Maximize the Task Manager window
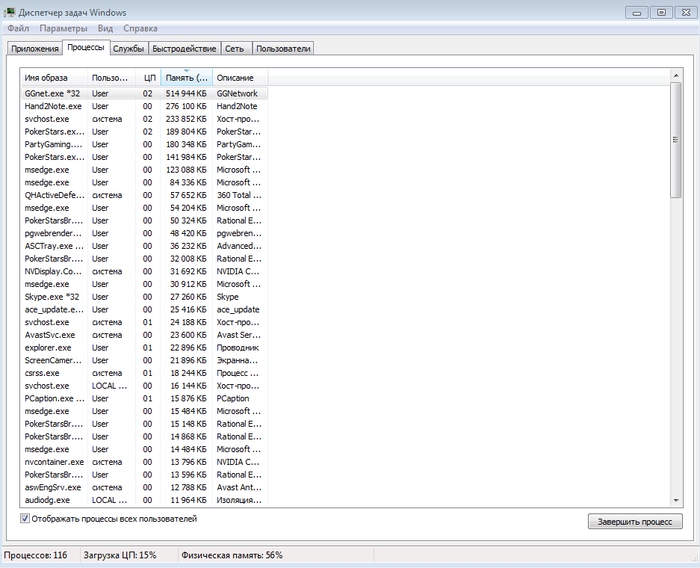Screen dimensions: 700x568 [x=662, y=13]
